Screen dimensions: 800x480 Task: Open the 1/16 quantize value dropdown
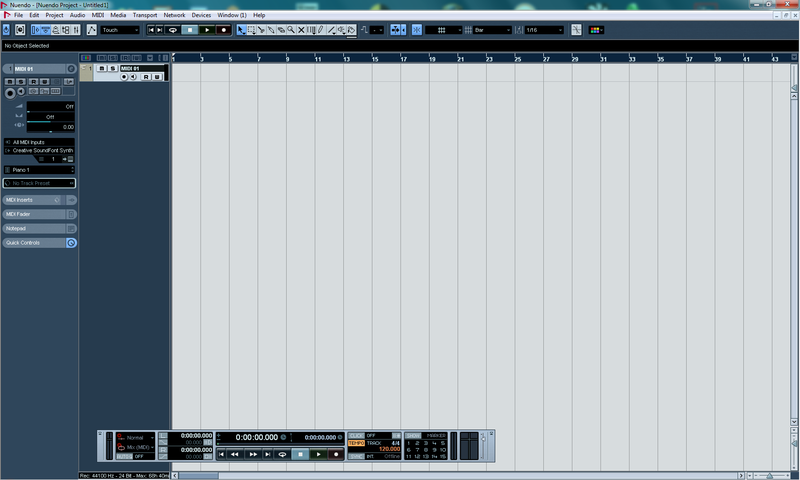pos(545,30)
